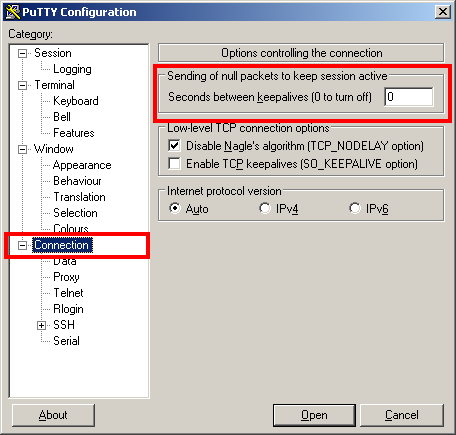The width and height of the screenshot is (456, 435).
Task: Open the Features category
Action: [74, 133]
